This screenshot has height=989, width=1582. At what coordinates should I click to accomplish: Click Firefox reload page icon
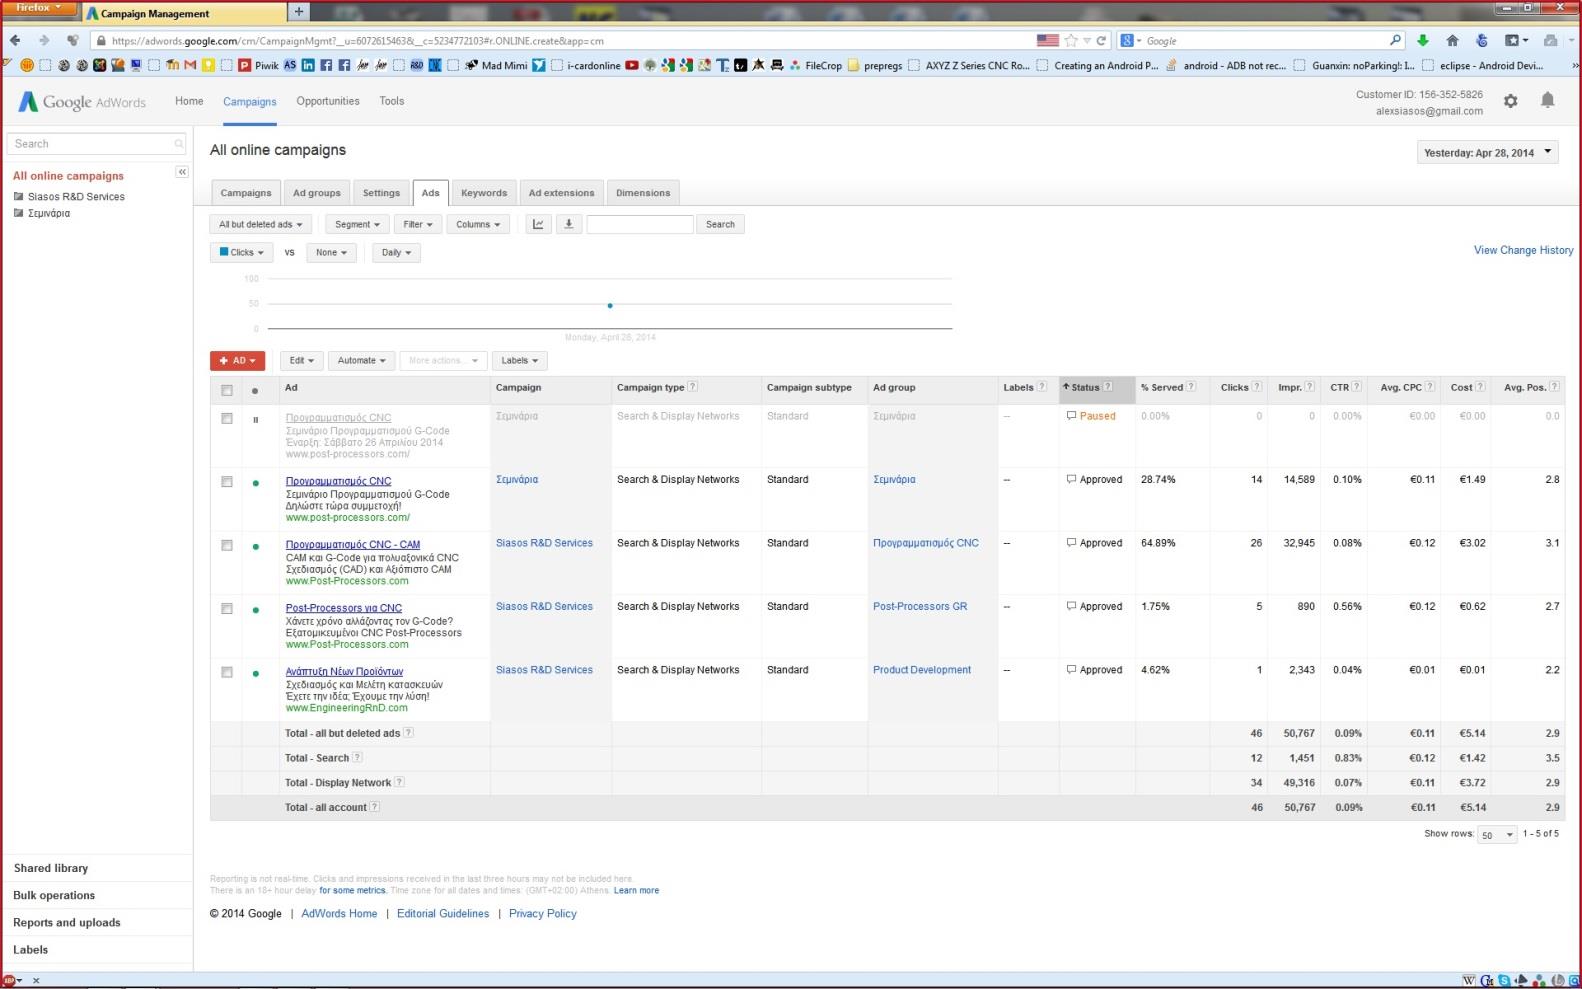1102,41
